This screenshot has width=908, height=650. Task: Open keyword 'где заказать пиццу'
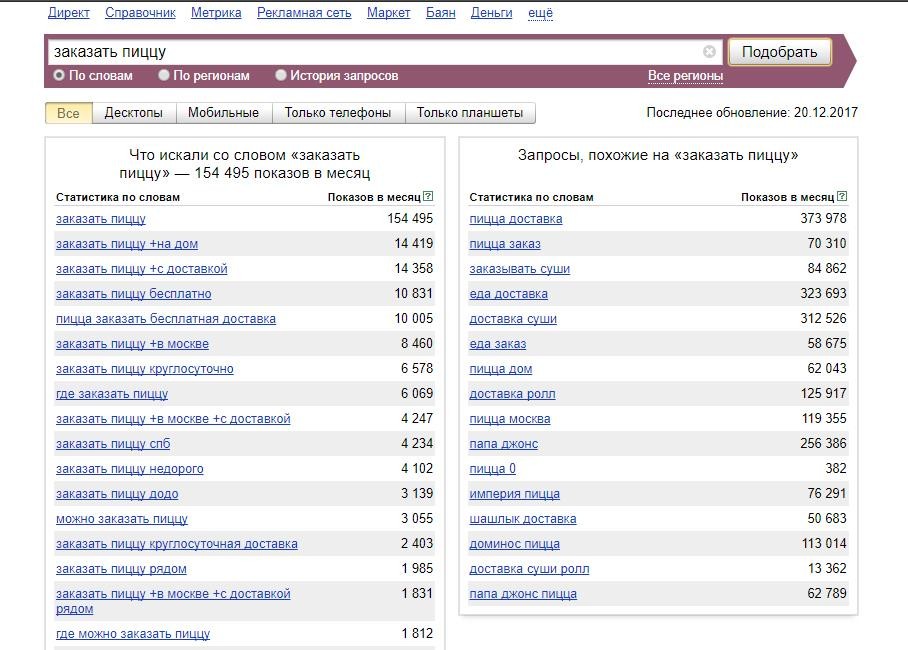point(112,394)
